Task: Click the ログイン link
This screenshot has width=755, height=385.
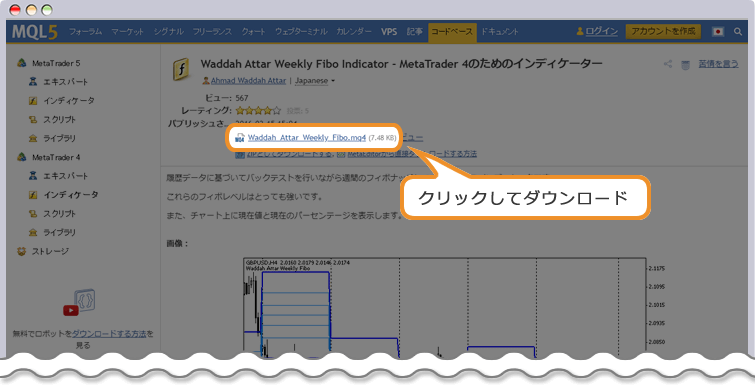Action: tap(601, 32)
